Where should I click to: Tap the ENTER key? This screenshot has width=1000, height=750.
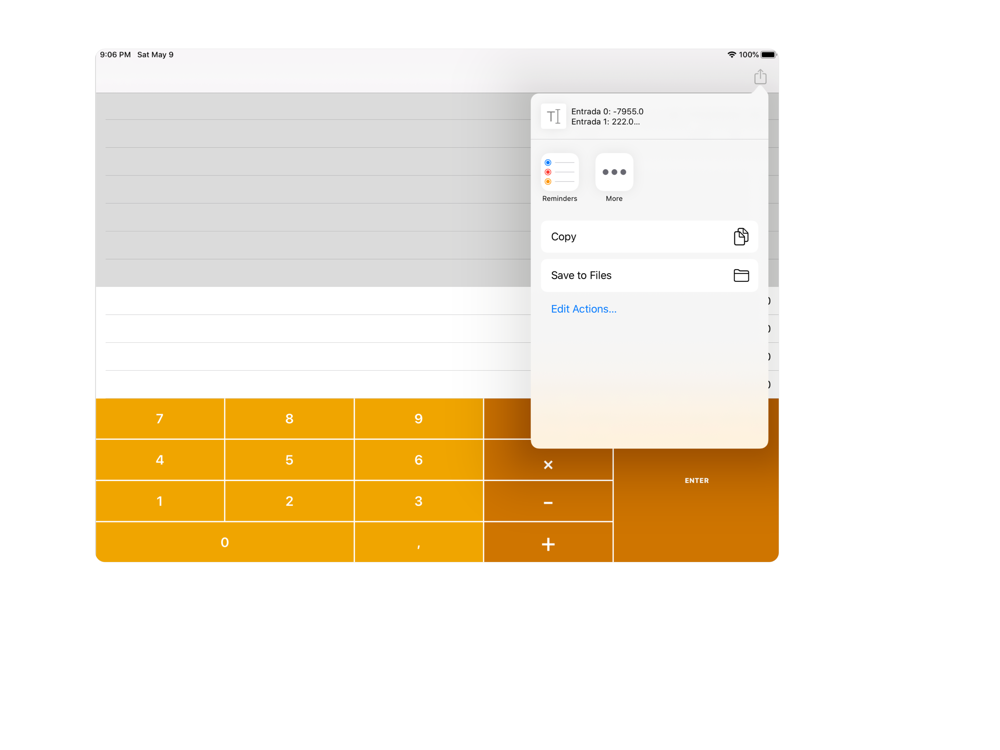[x=696, y=480]
